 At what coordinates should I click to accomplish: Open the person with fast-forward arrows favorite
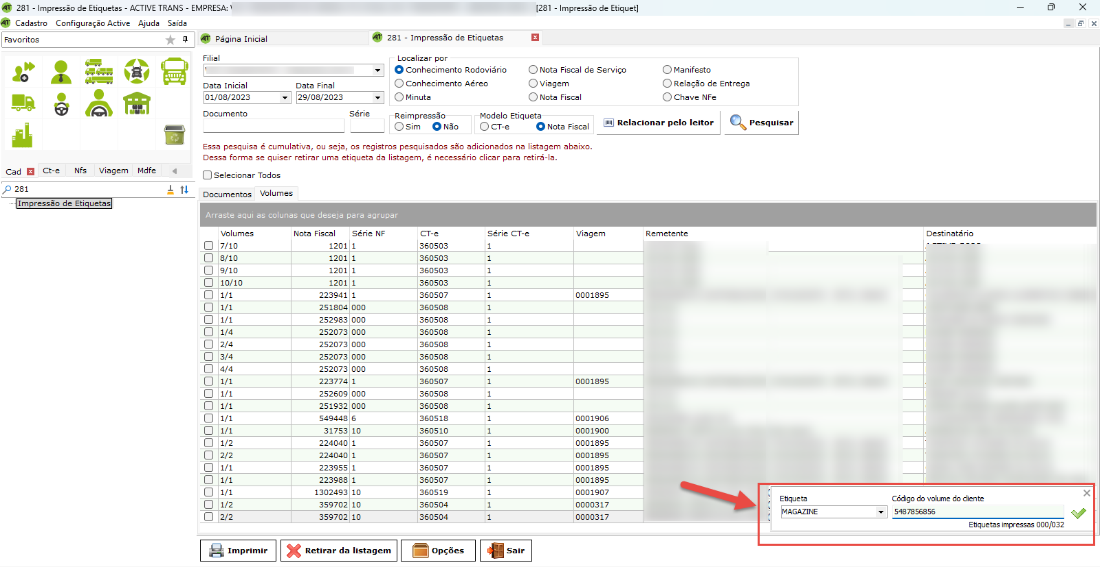click(x=24, y=71)
